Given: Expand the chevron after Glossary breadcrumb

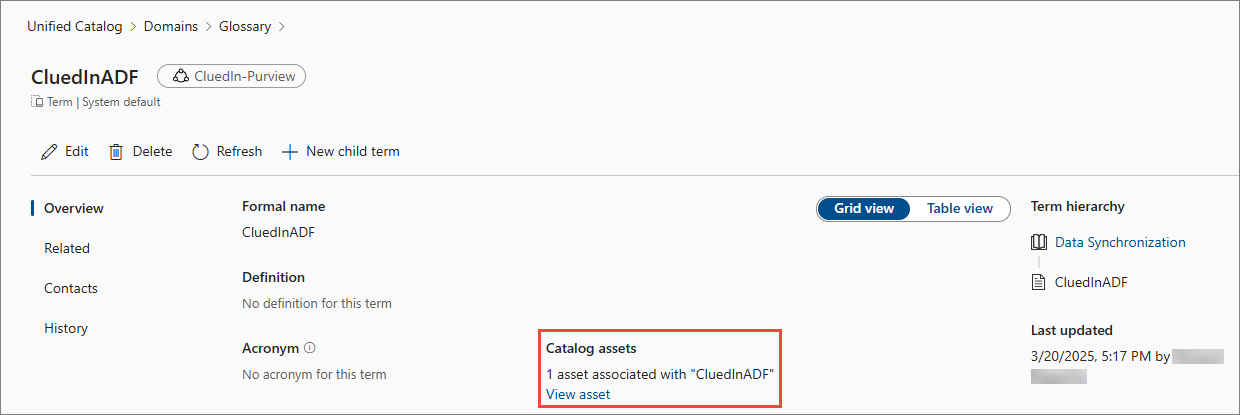Looking at the screenshot, I should [281, 27].
